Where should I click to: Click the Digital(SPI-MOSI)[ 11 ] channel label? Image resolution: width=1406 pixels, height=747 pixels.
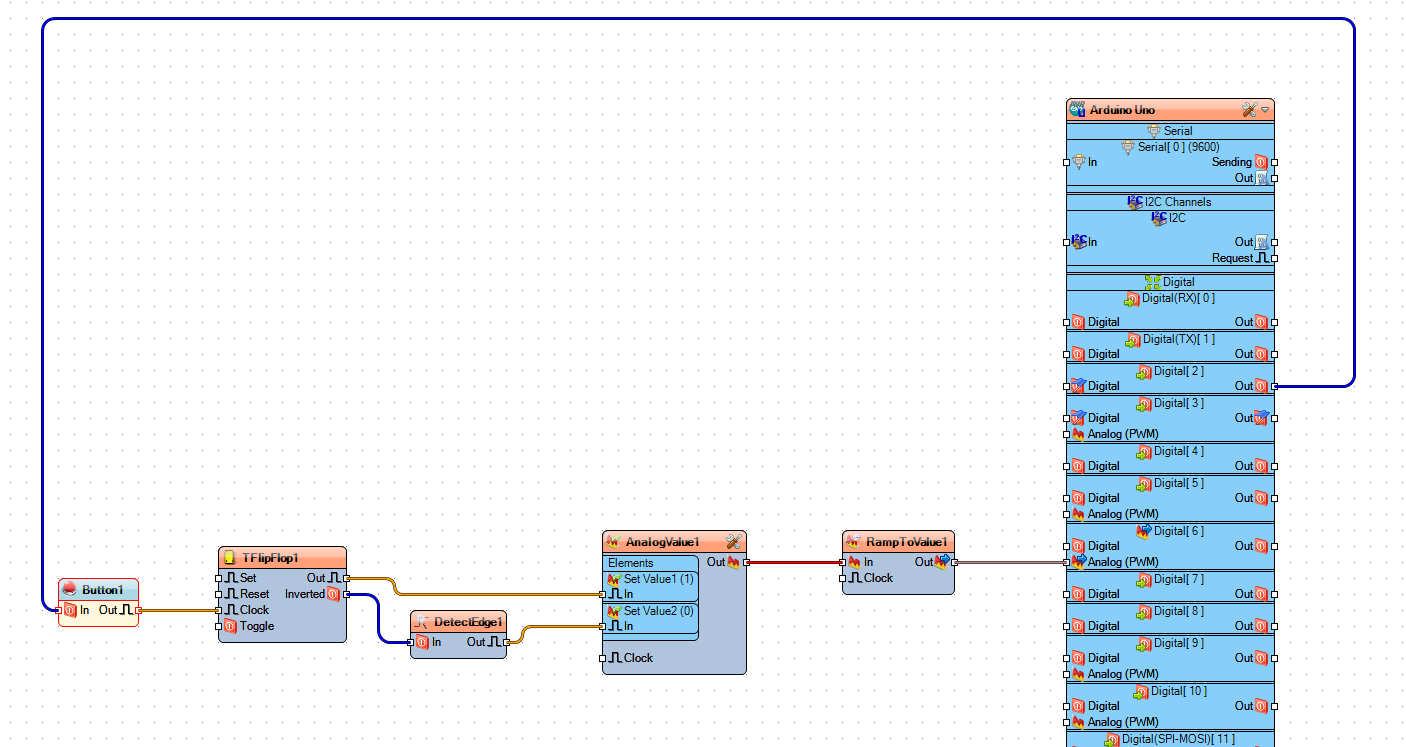coord(1178,739)
